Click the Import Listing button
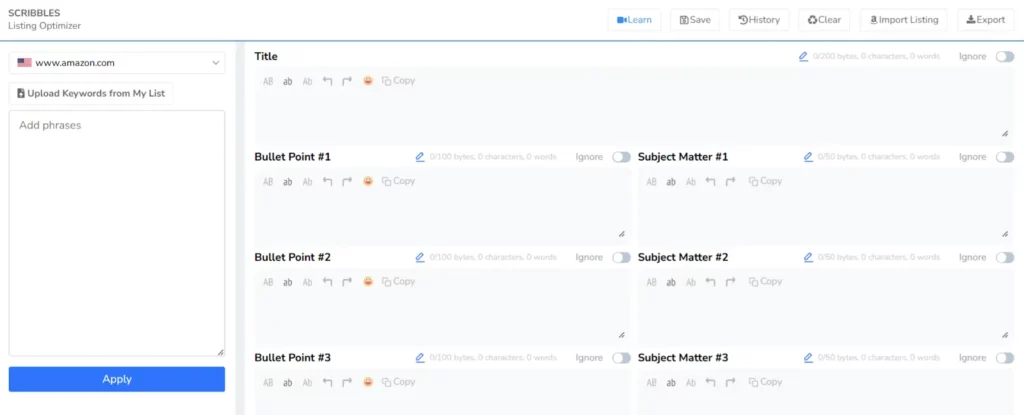This screenshot has width=1024, height=415. [903, 20]
